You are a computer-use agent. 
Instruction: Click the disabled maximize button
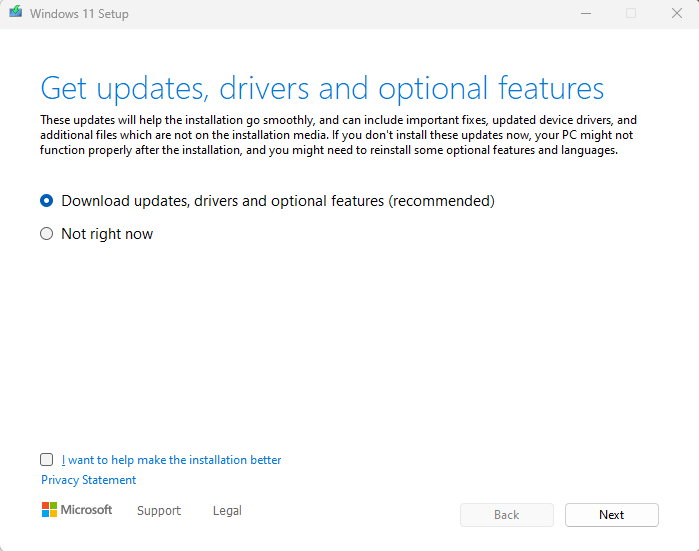pyautogui.click(x=631, y=13)
